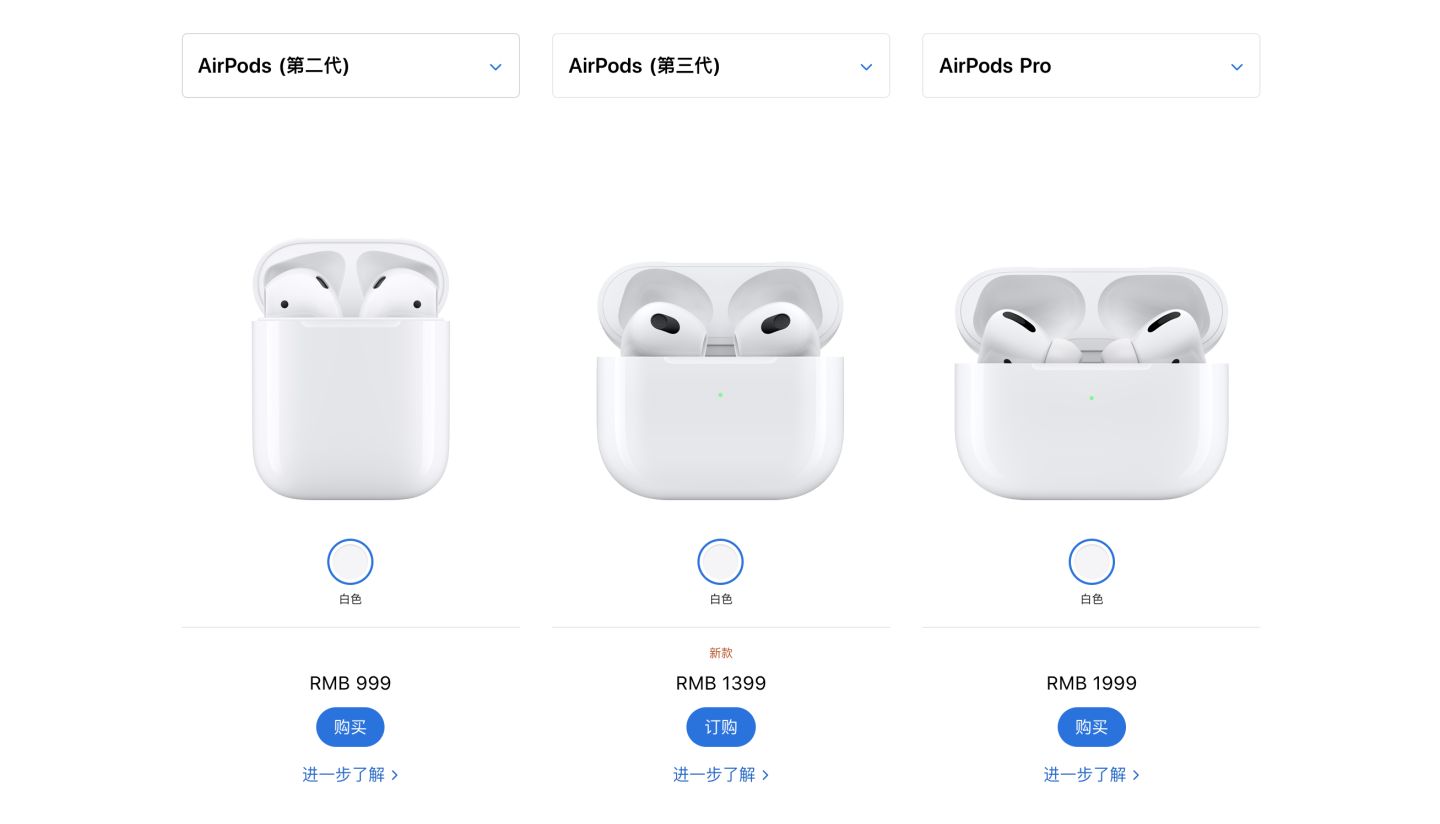Click 购买 for AirPods Pro

click(x=1091, y=727)
